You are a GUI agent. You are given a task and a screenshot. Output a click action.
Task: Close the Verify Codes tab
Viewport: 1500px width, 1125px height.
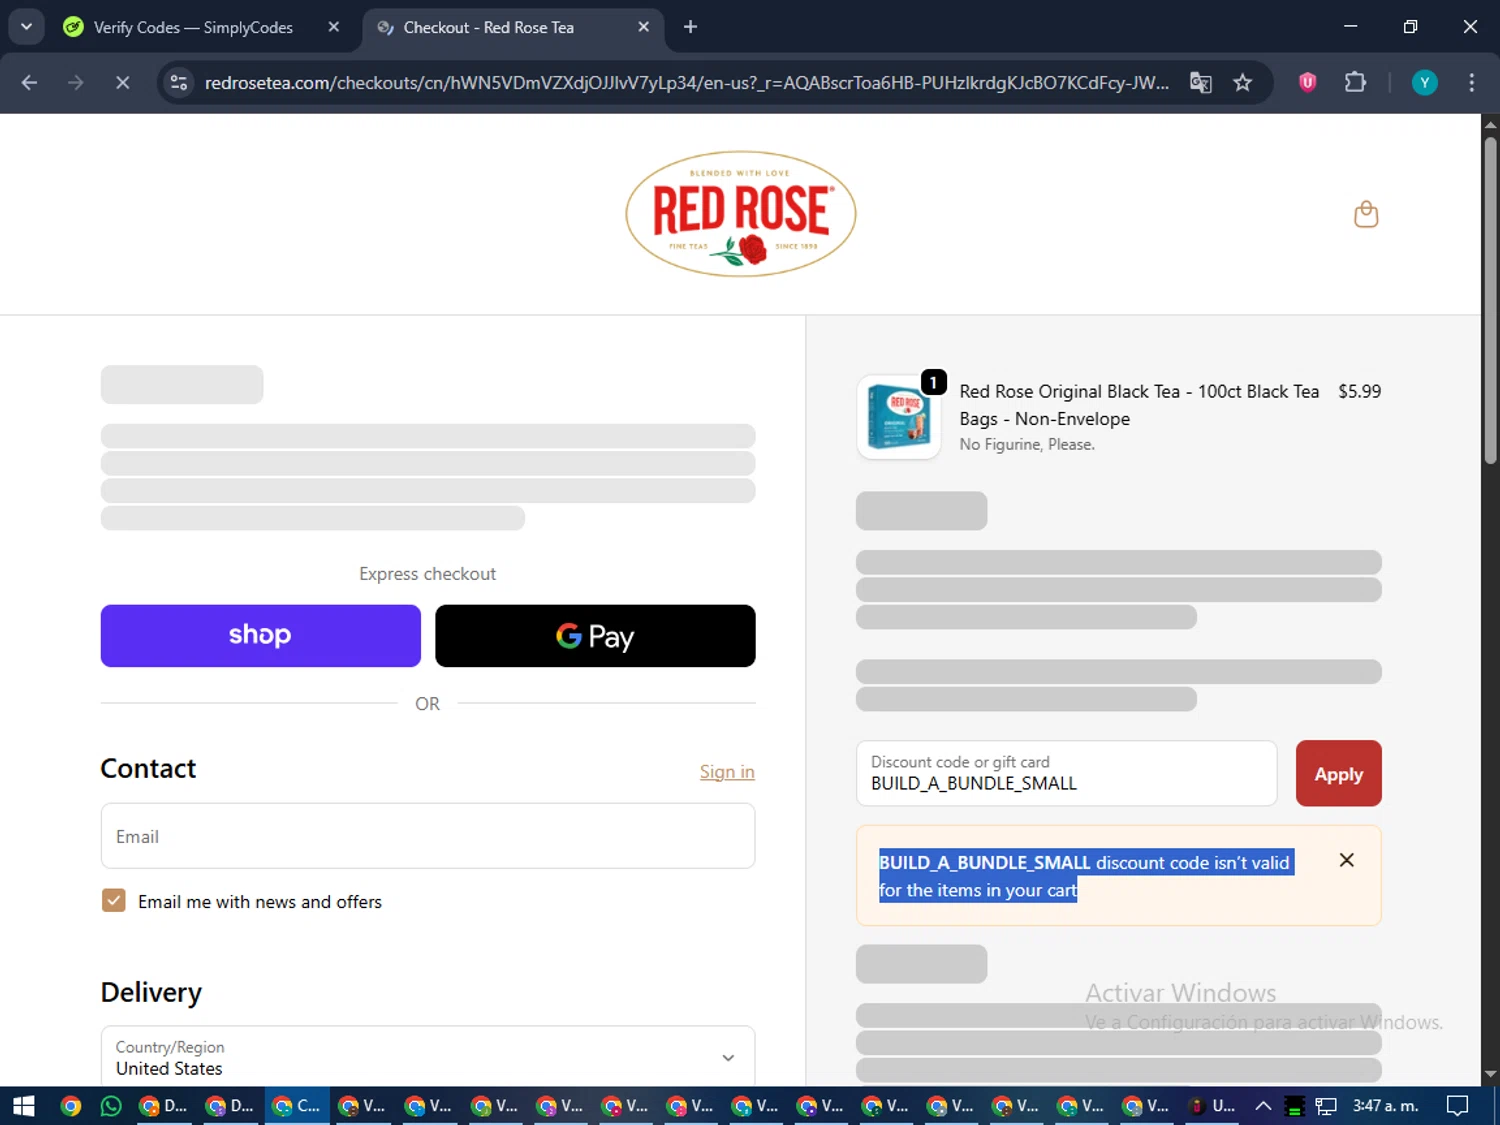click(x=334, y=27)
